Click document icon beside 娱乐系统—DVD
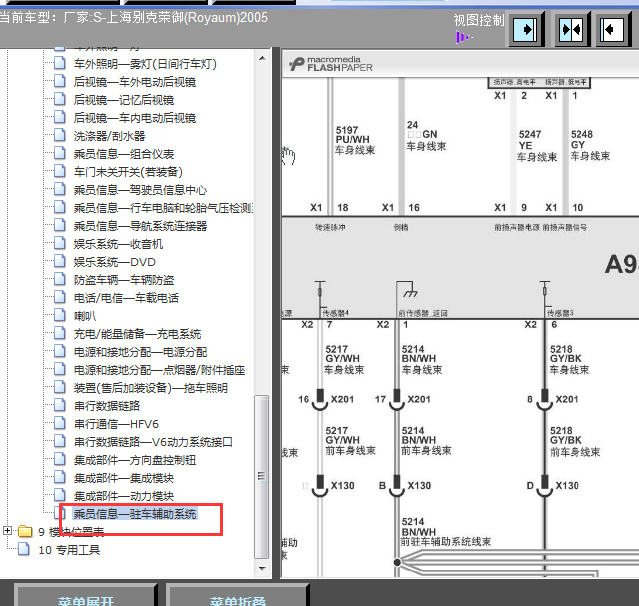The image size is (639, 606). pos(59,261)
